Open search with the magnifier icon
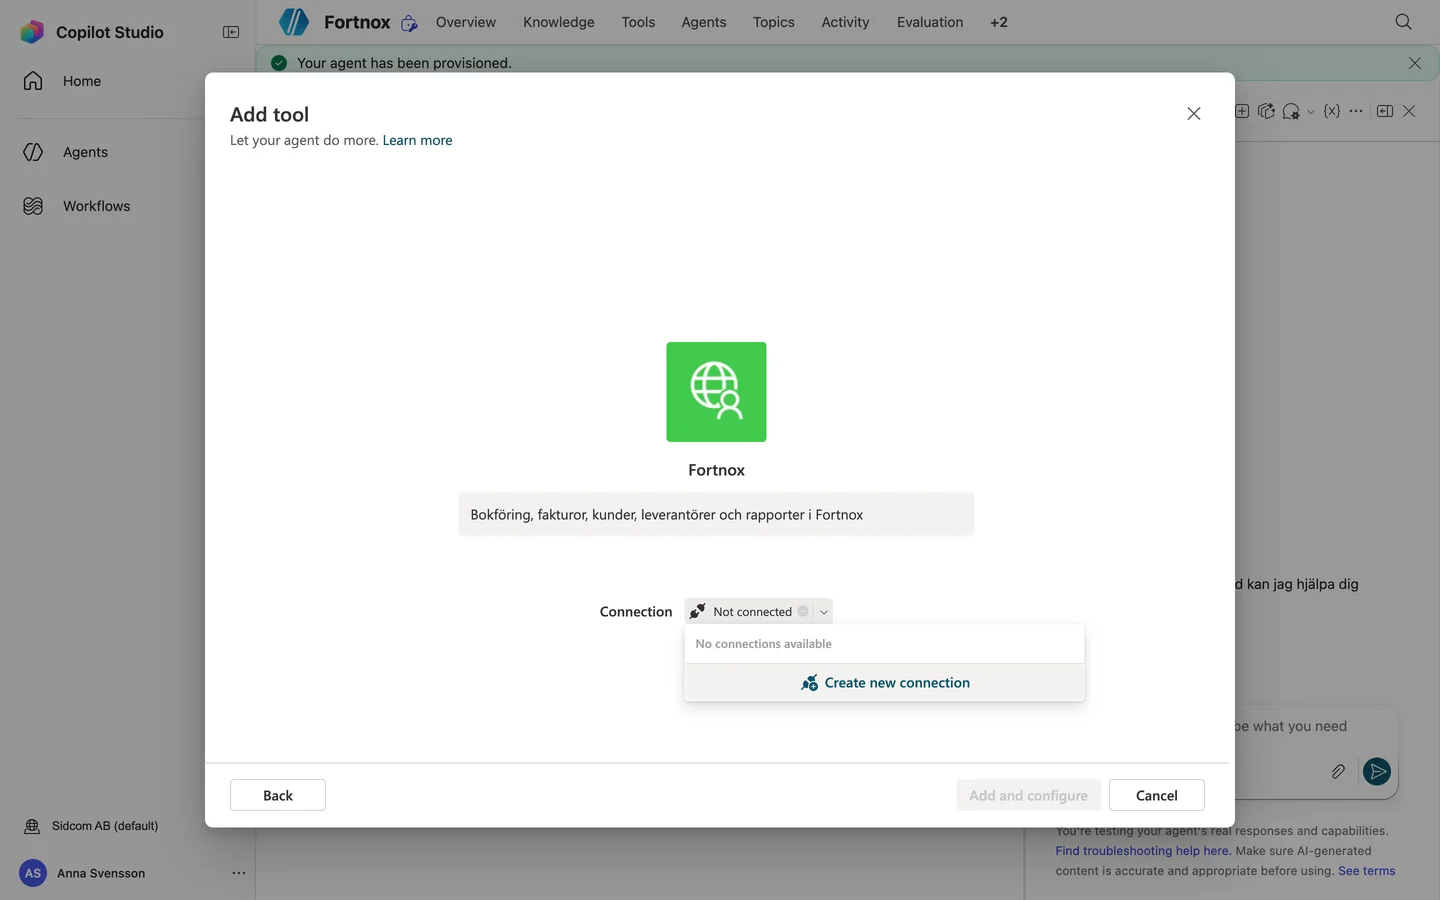This screenshot has height=900, width=1440. pos(1403,22)
